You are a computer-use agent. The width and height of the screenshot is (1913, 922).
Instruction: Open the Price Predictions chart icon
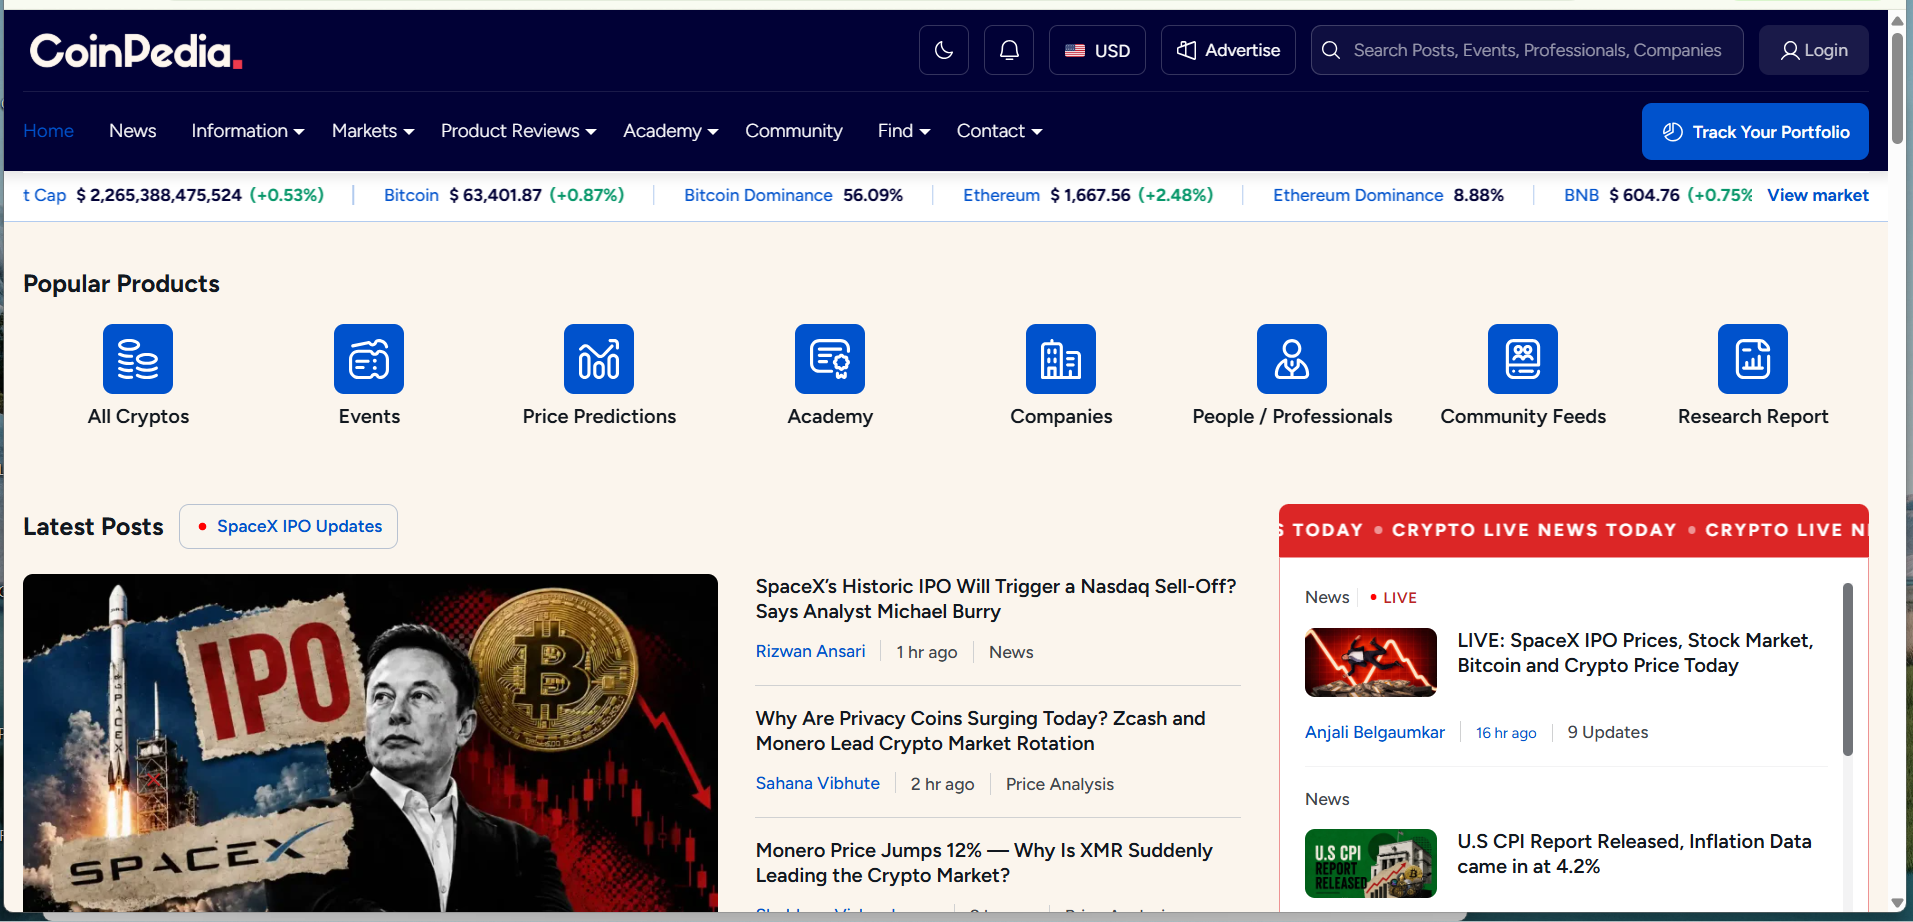coord(599,359)
